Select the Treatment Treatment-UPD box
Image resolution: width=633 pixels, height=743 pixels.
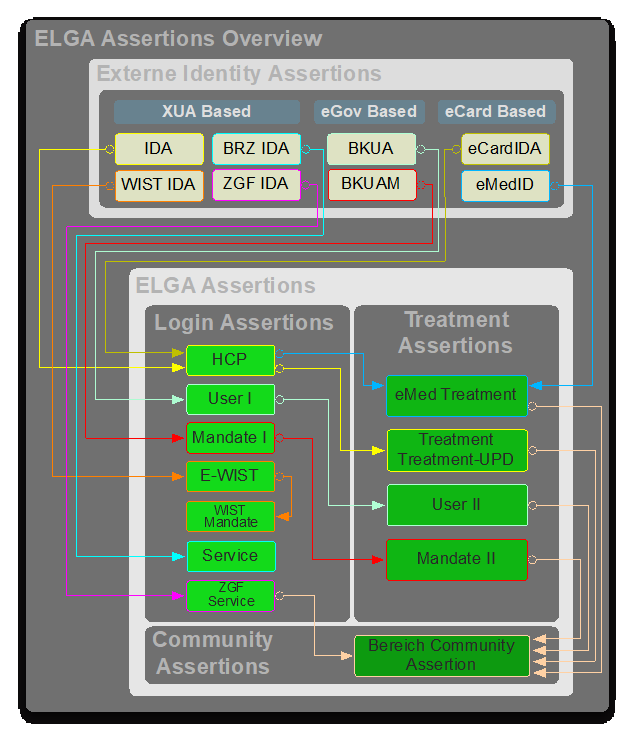[456, 450]
